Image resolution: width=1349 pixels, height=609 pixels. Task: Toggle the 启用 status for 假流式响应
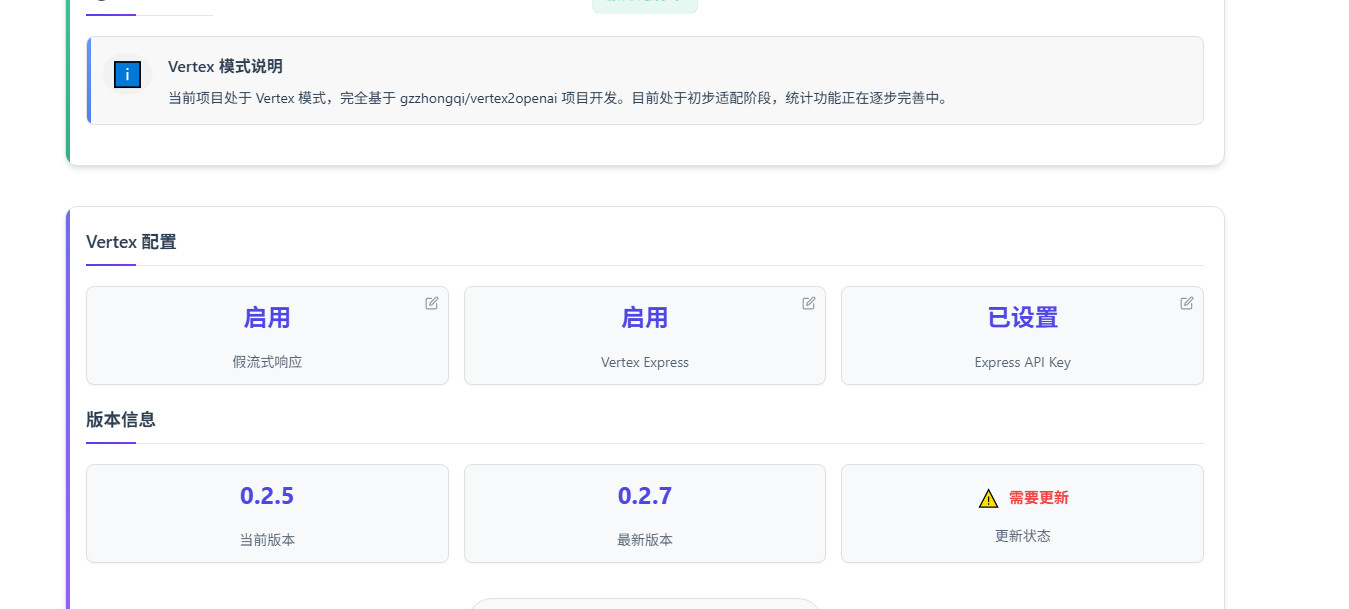[x=267, y=318]
